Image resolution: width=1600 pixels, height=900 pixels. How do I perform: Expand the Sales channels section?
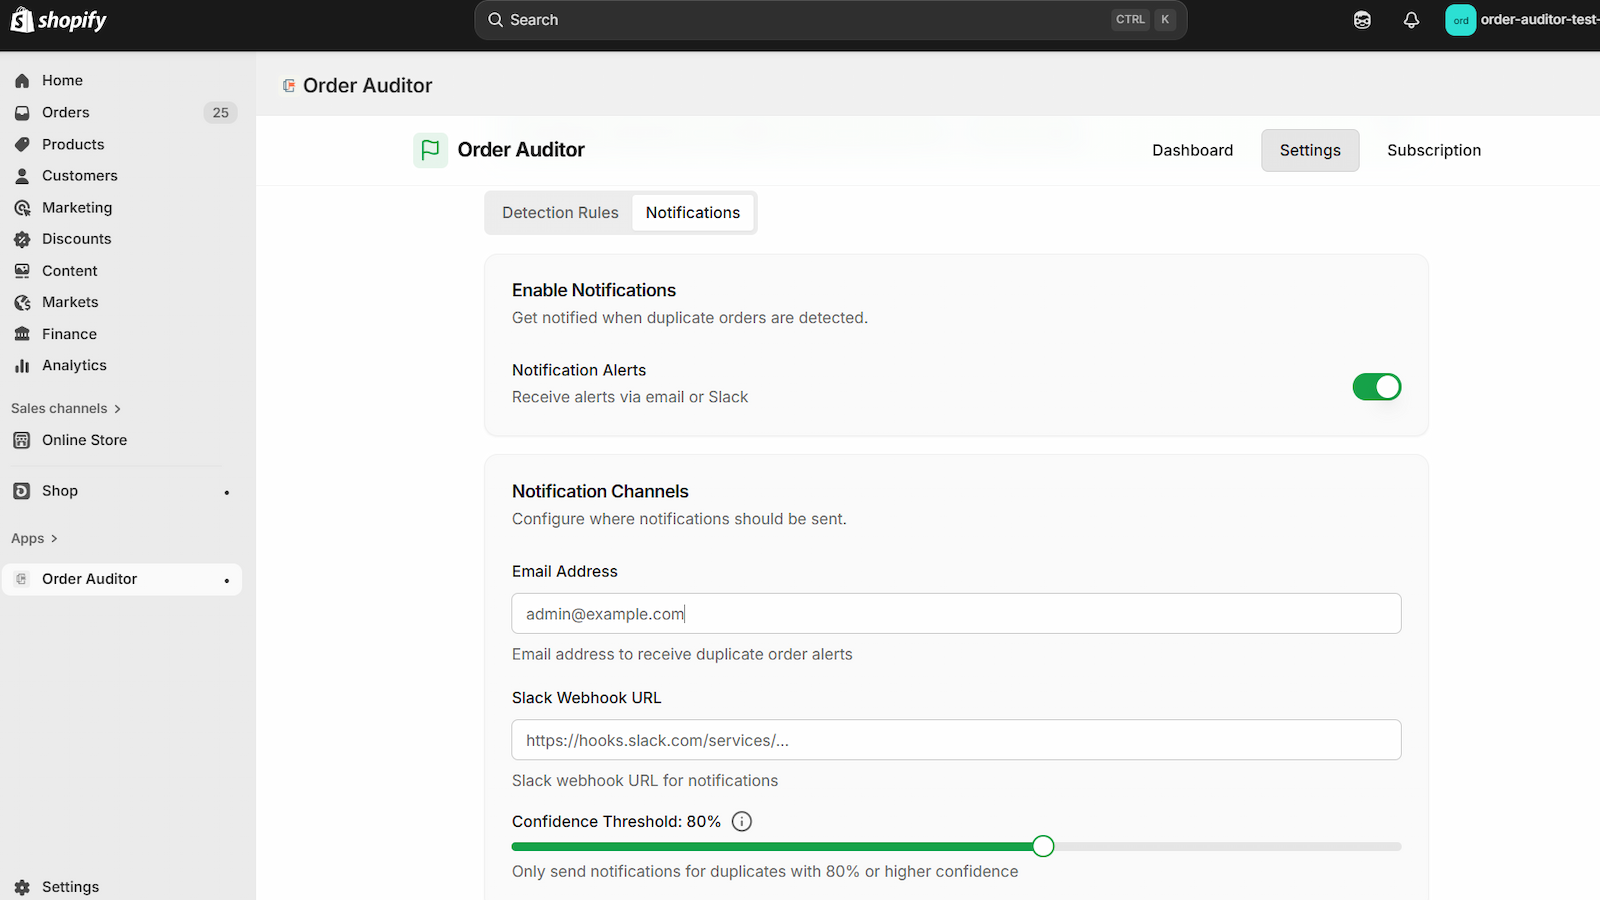pyautogui.click(x=66, y=409)
